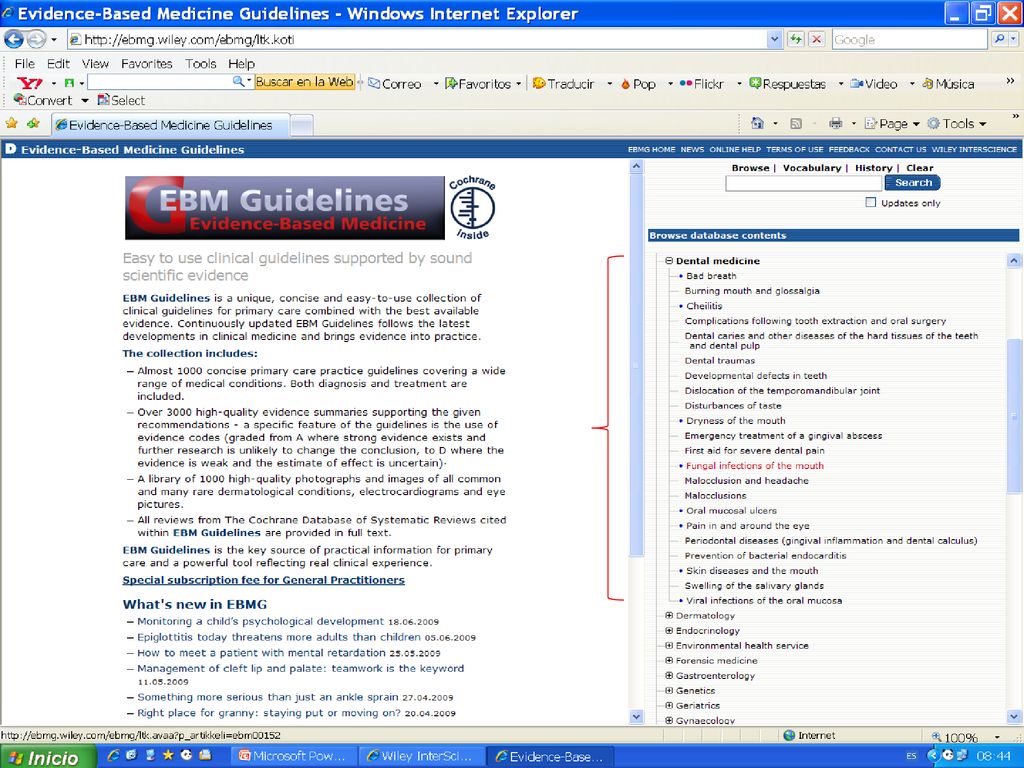This screenshot has width=1024, height=768.
Task: Switch to Wiley InterScience taskbar window
Action: (422, 756)
